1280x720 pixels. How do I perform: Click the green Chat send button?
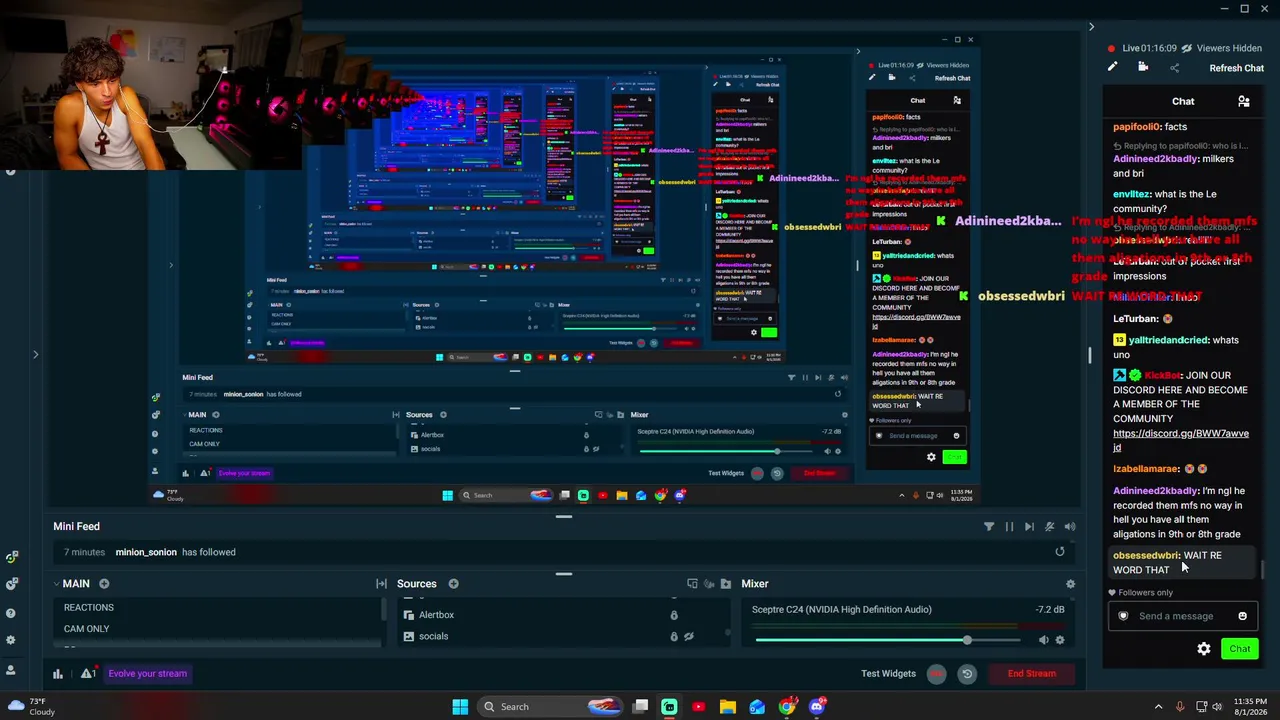click(1240, 649)
